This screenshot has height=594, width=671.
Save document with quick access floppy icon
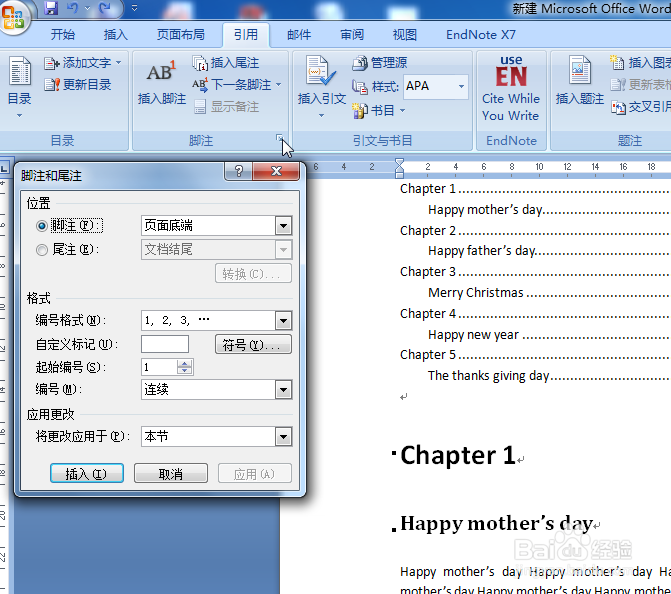pyautogui.click(x=51, y=8)
